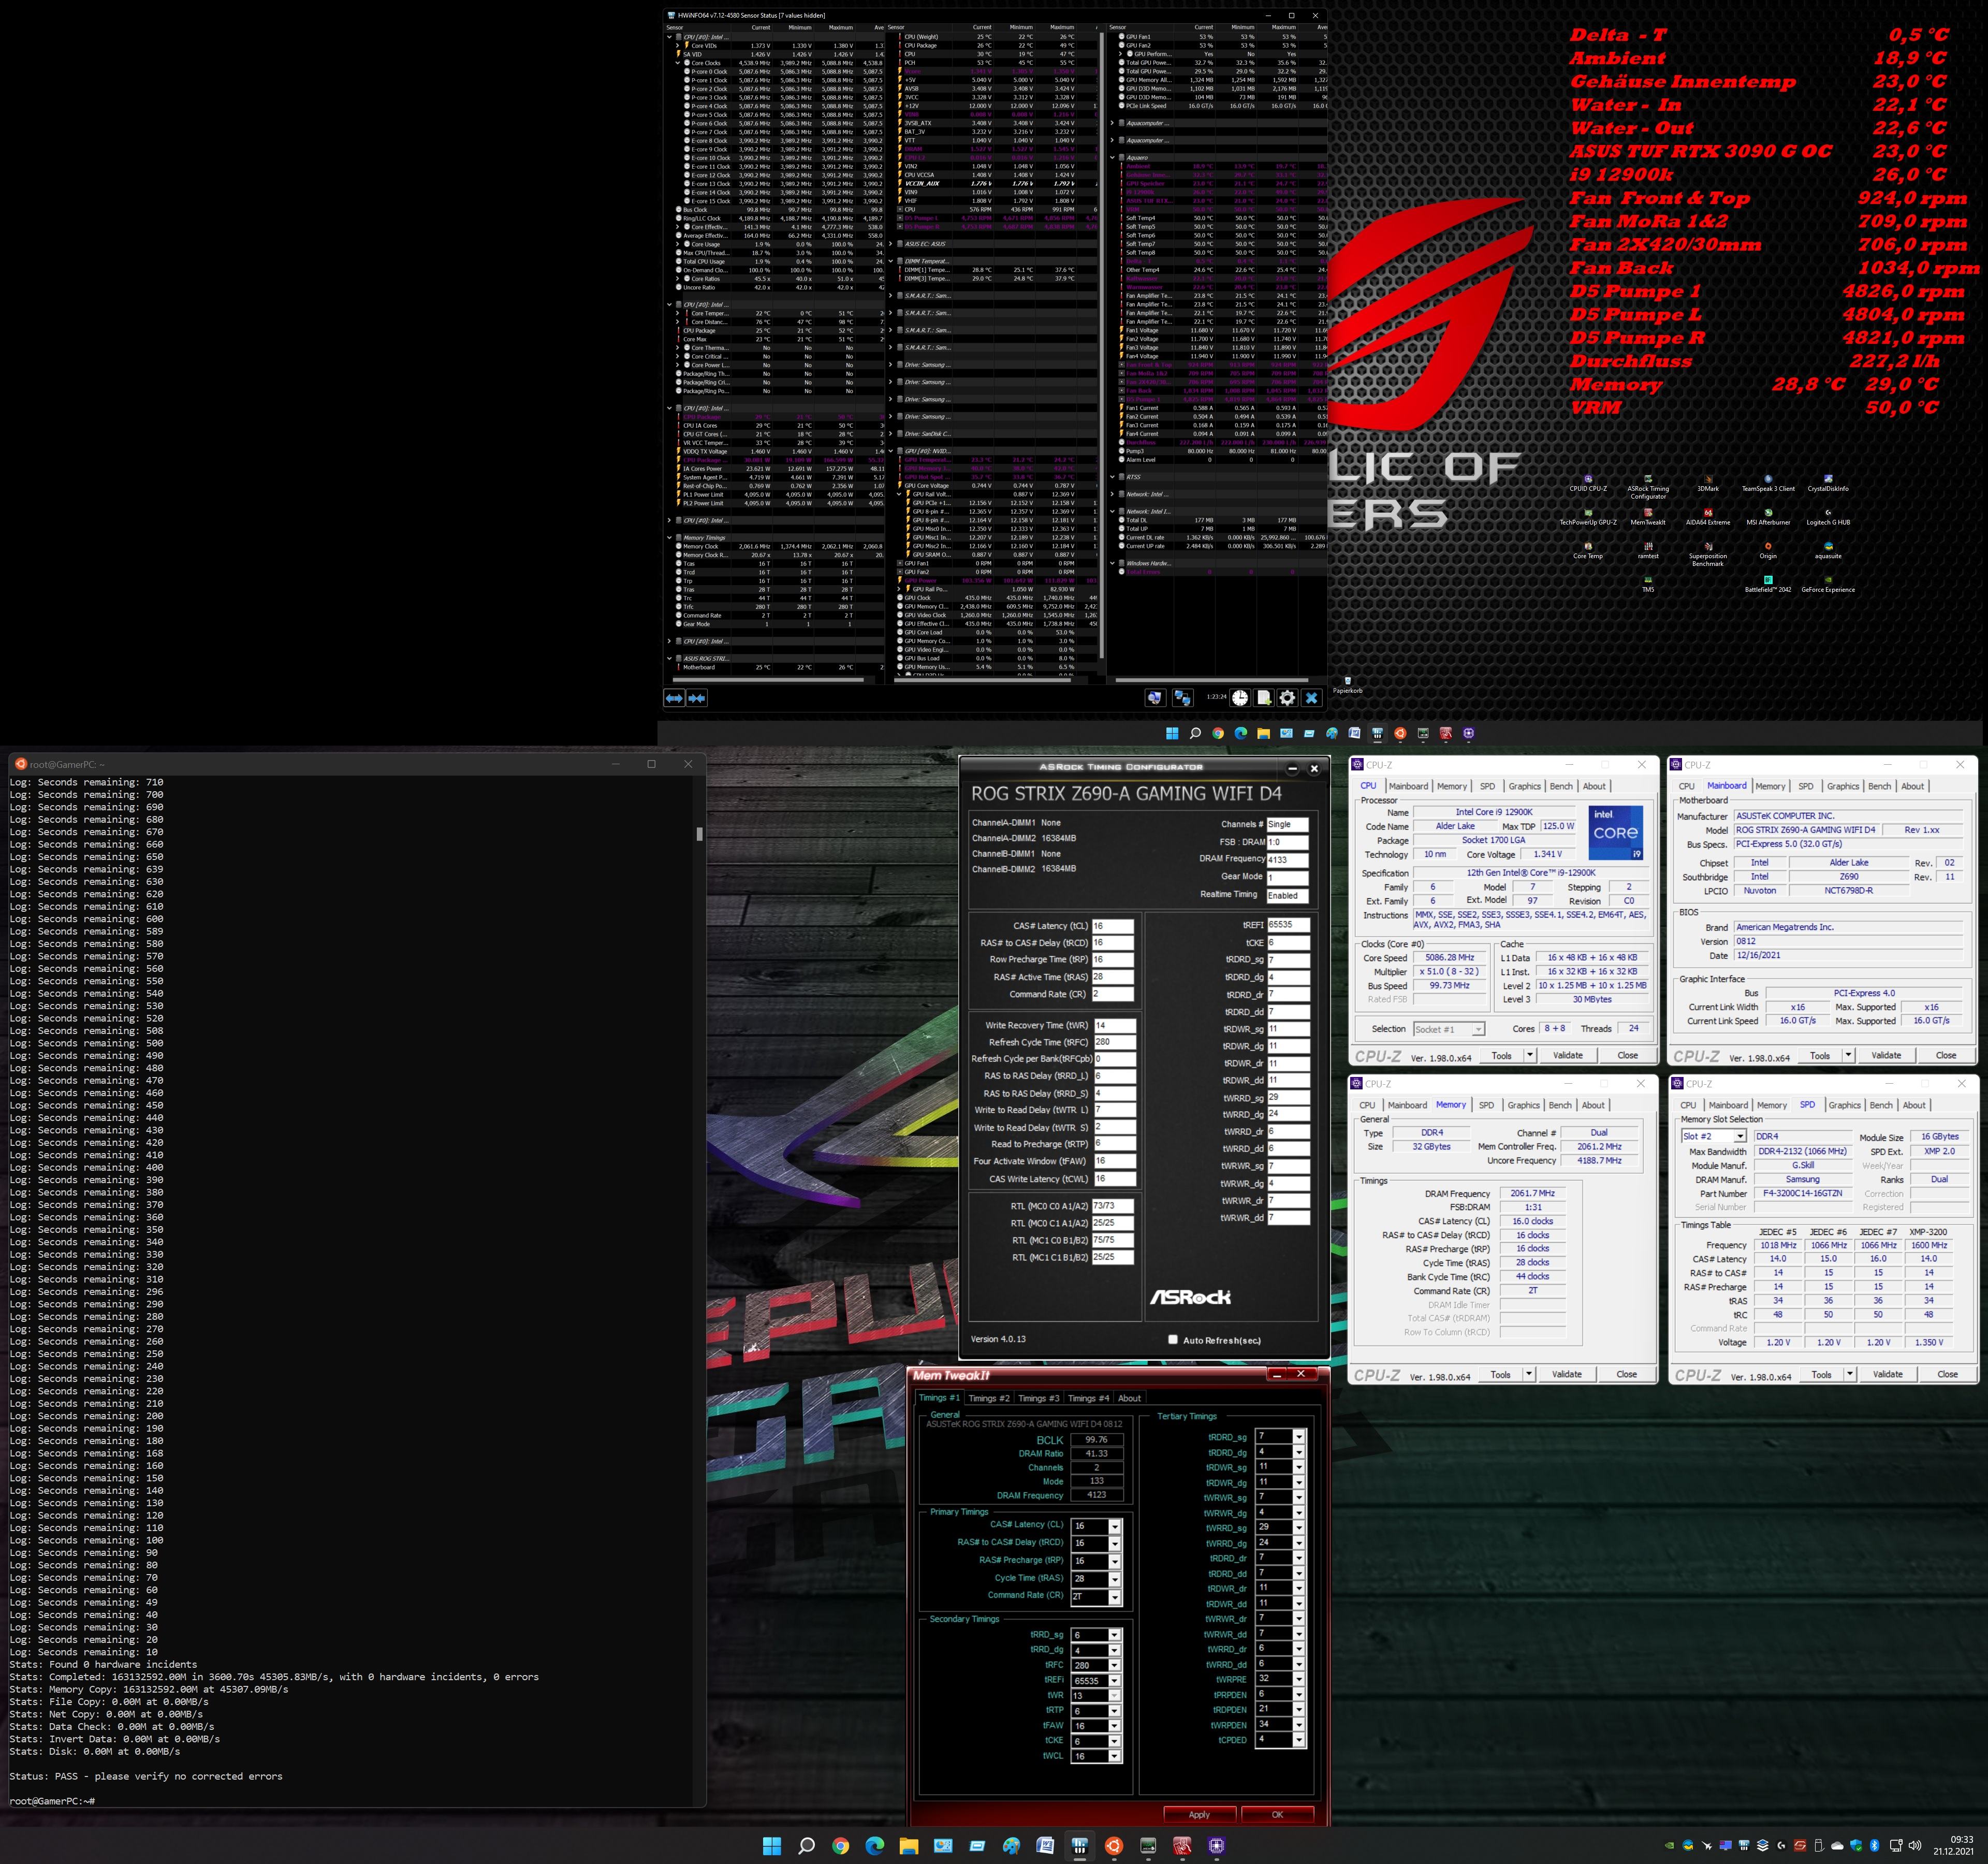Click HWiNFO reset clock icon

coord(1240,698)
